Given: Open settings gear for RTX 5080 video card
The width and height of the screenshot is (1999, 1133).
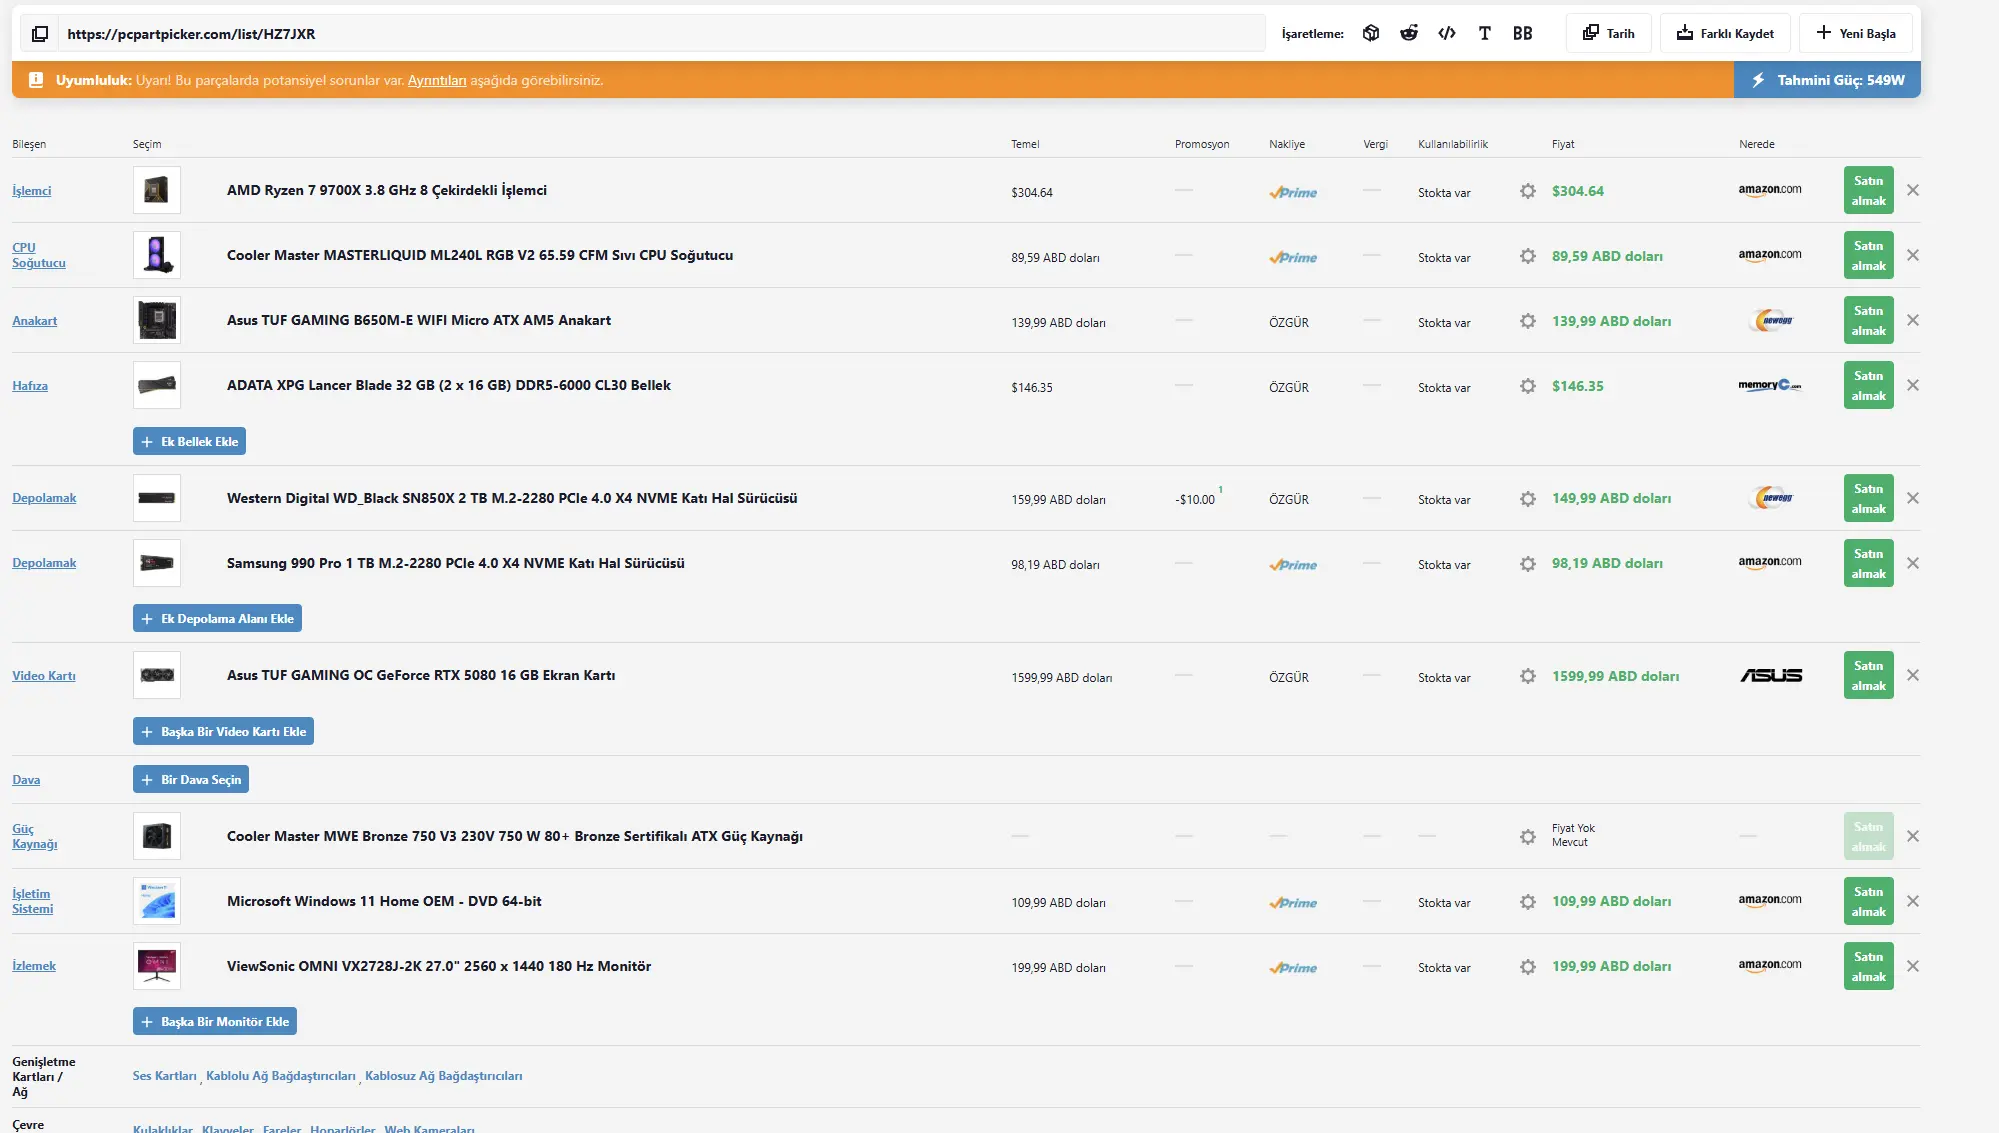Looking at the screenshot, I should click(x=1528, y=676).
